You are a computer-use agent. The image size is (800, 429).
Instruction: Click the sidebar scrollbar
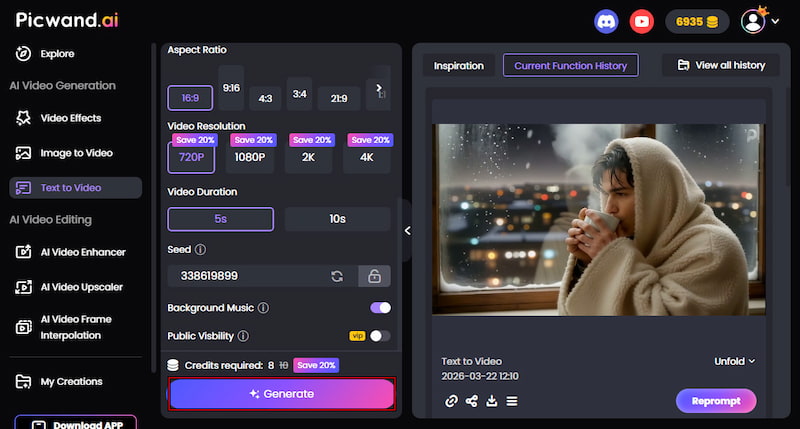point(153,208)
